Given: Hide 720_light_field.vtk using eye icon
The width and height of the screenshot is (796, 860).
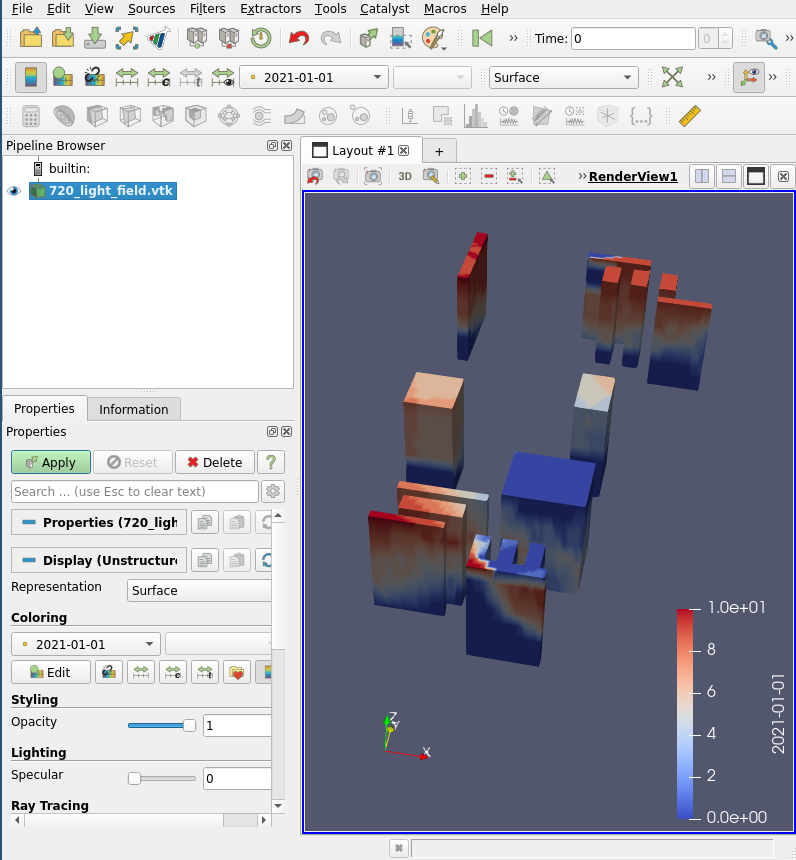Looking at the screenshot, I should click(x=14, y=190).
